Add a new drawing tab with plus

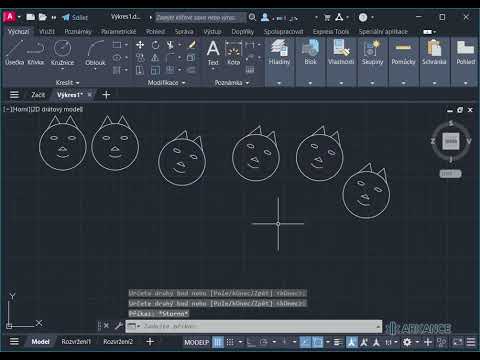tap(106, 95)
